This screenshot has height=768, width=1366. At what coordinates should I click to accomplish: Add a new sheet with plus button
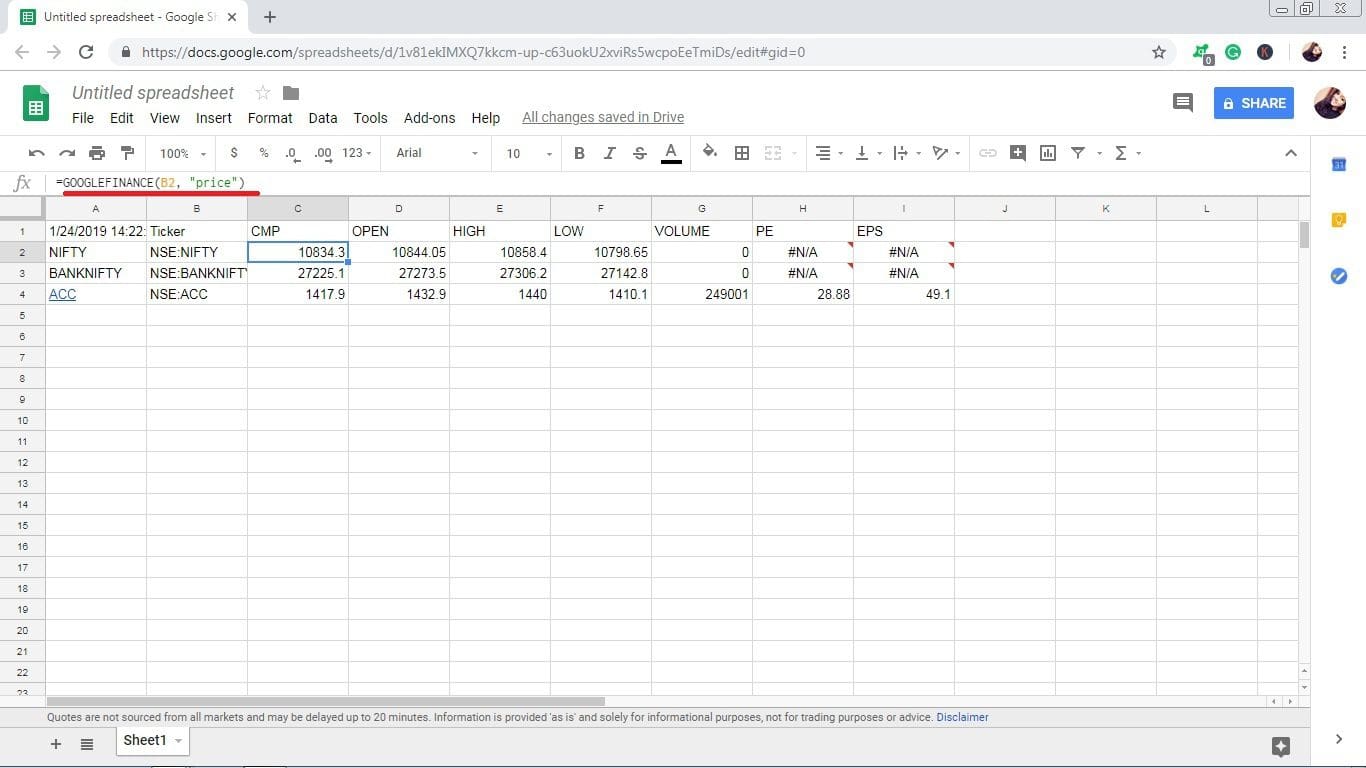click(56, 744)
